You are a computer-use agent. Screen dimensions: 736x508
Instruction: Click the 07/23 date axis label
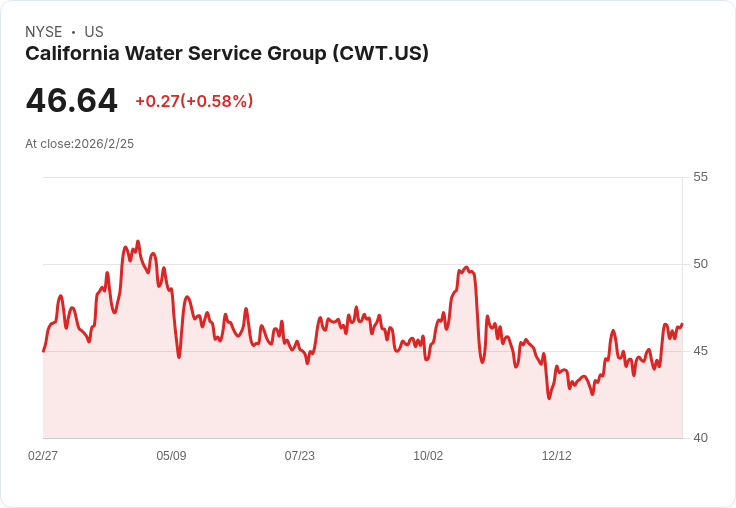299,456
